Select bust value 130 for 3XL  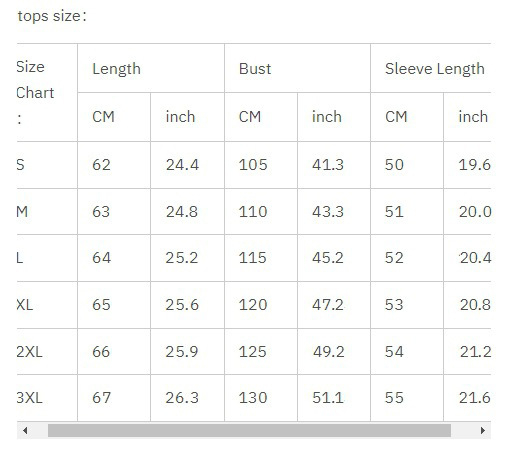coord(253,398)
